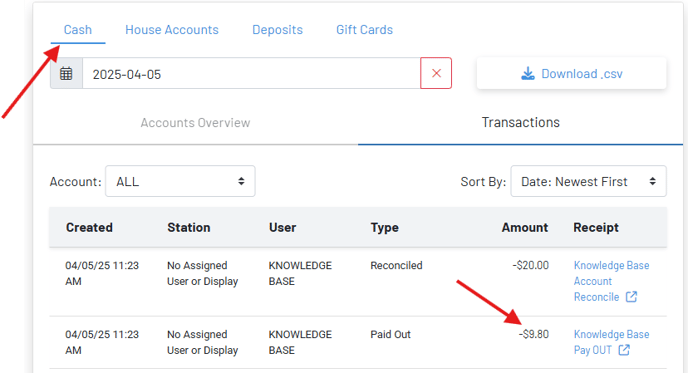The image size is (688, 373).
Task: Click the Created column header
Action: [x=89, y=227]
